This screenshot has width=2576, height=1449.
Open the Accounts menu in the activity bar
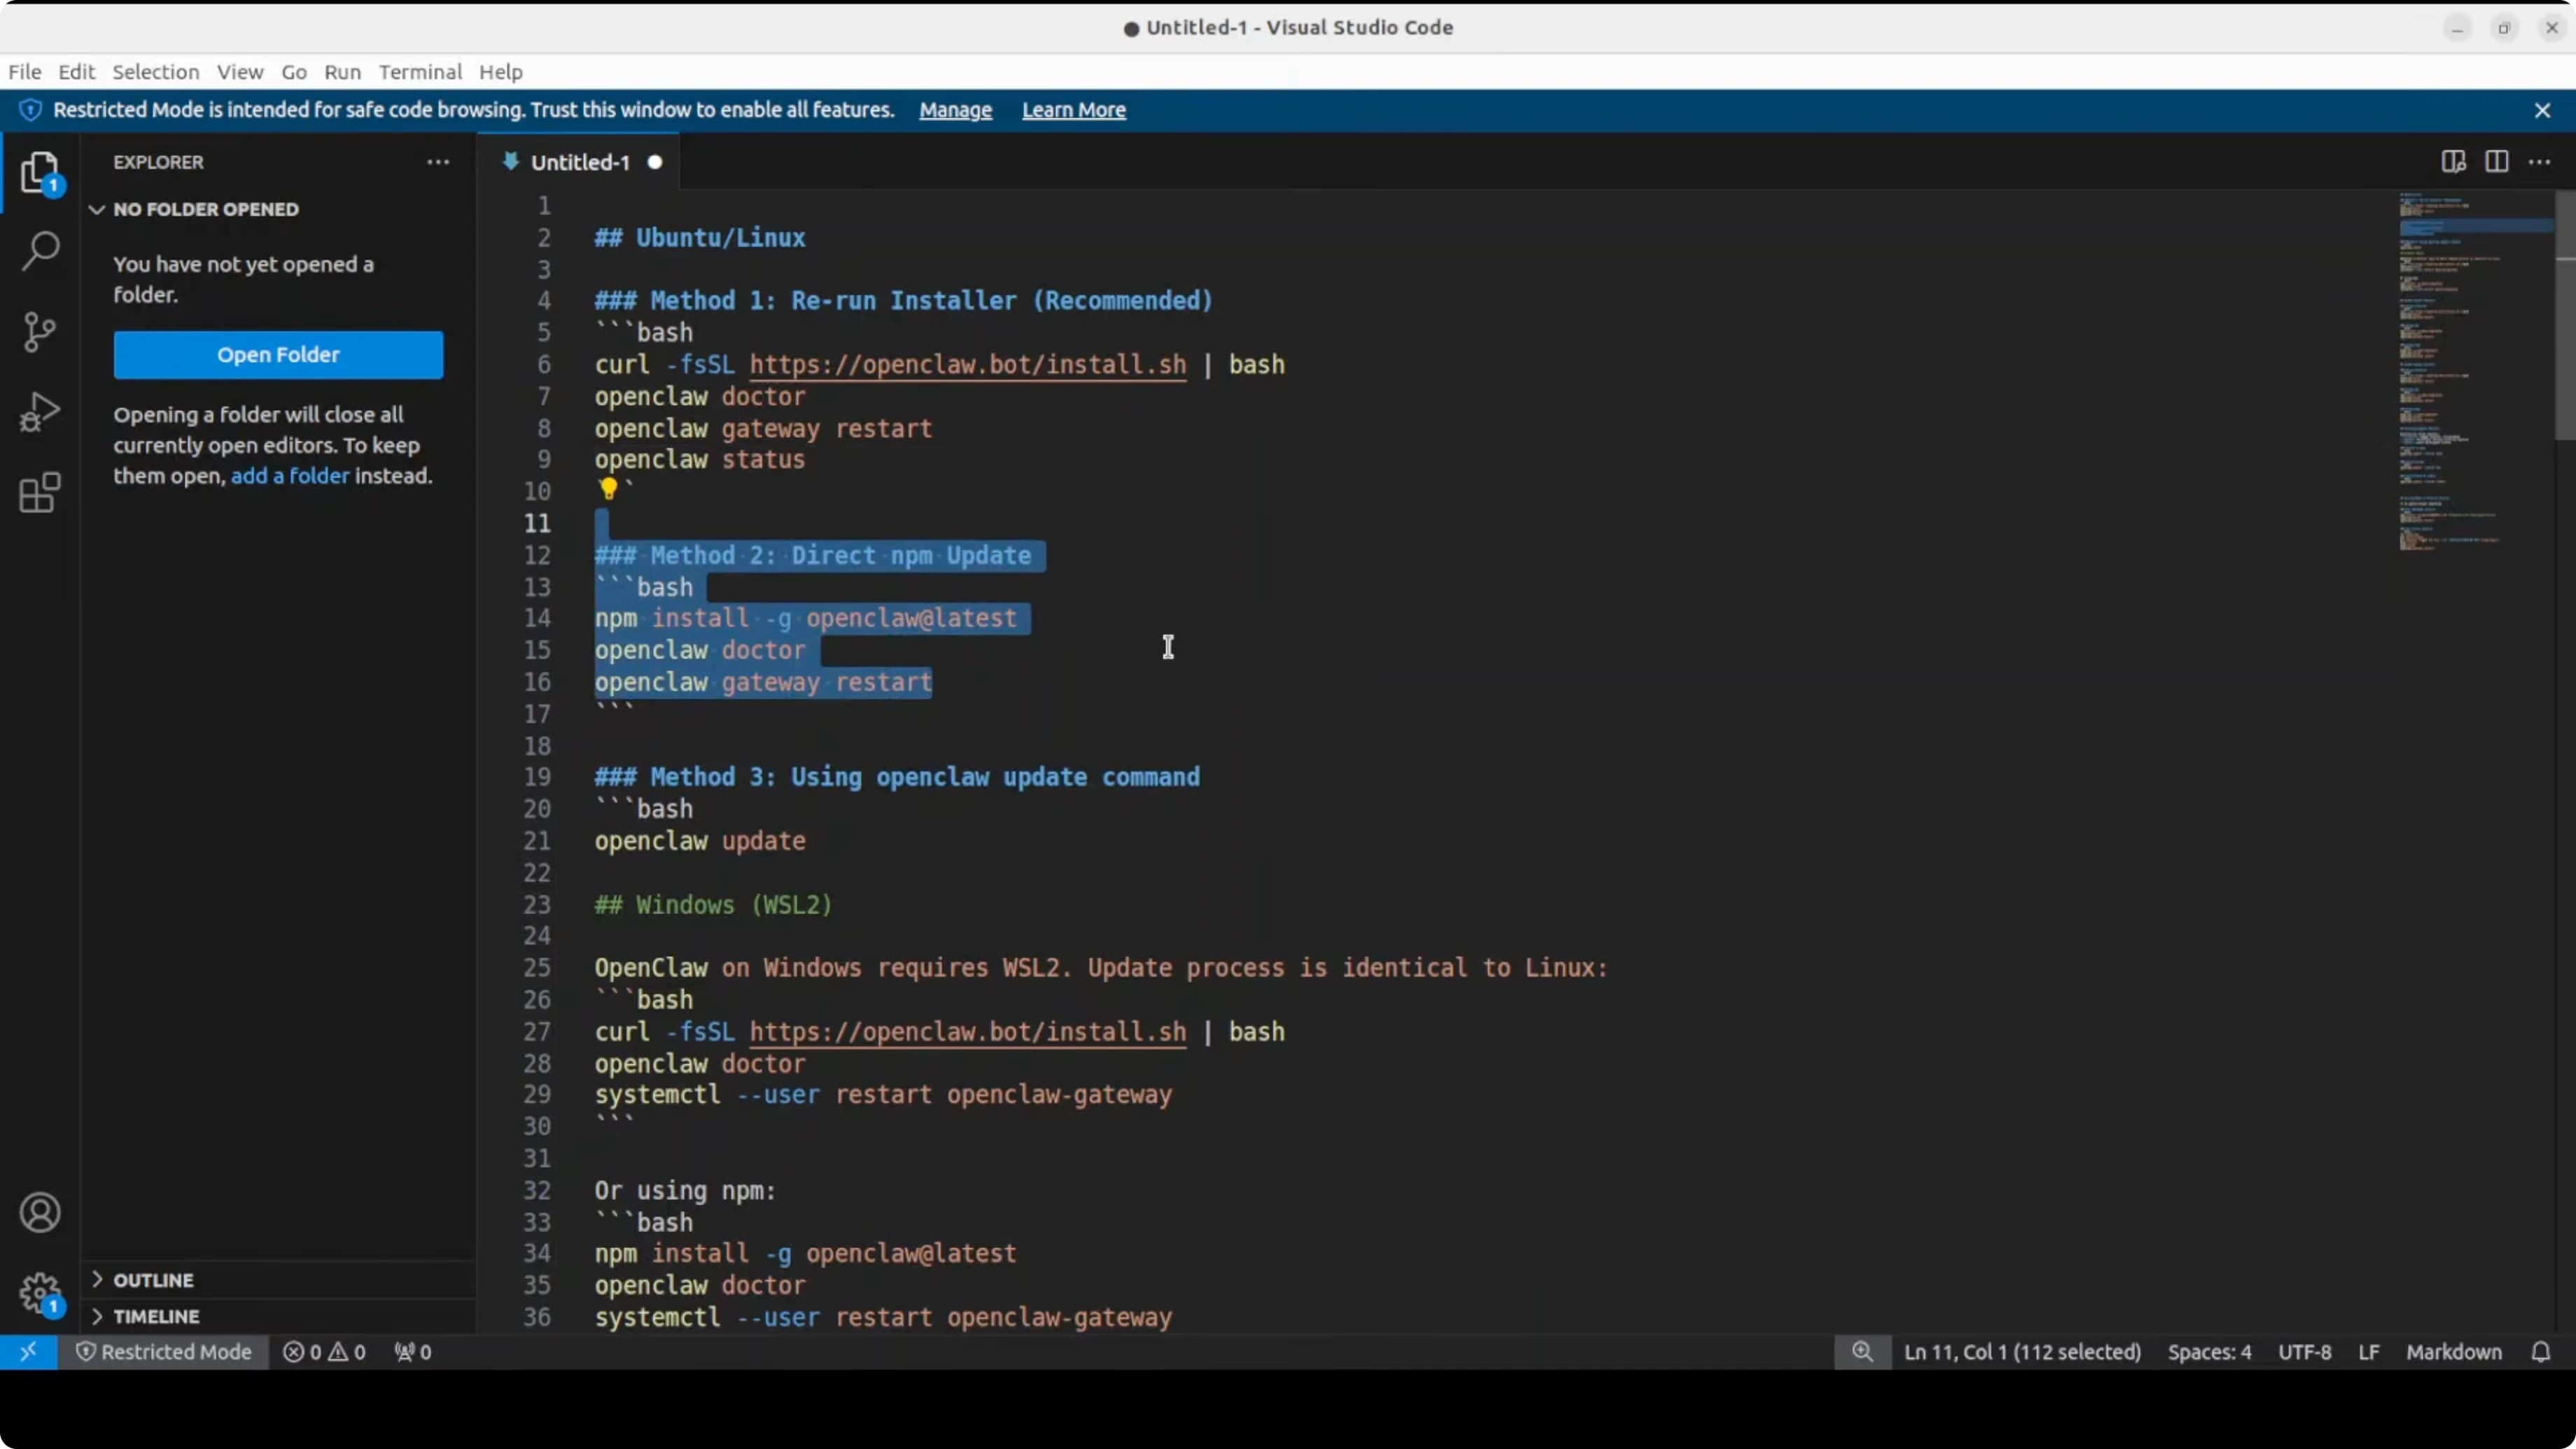pos(40,1212)
